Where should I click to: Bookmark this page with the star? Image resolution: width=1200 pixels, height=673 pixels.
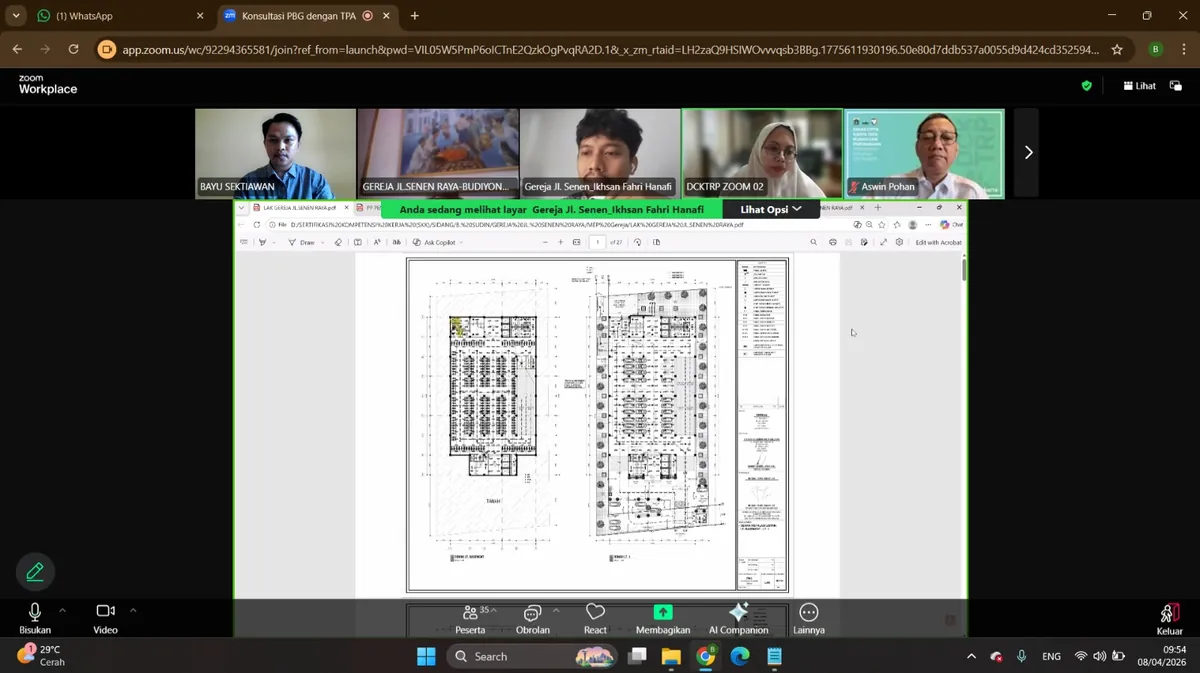pos(1117,49)
